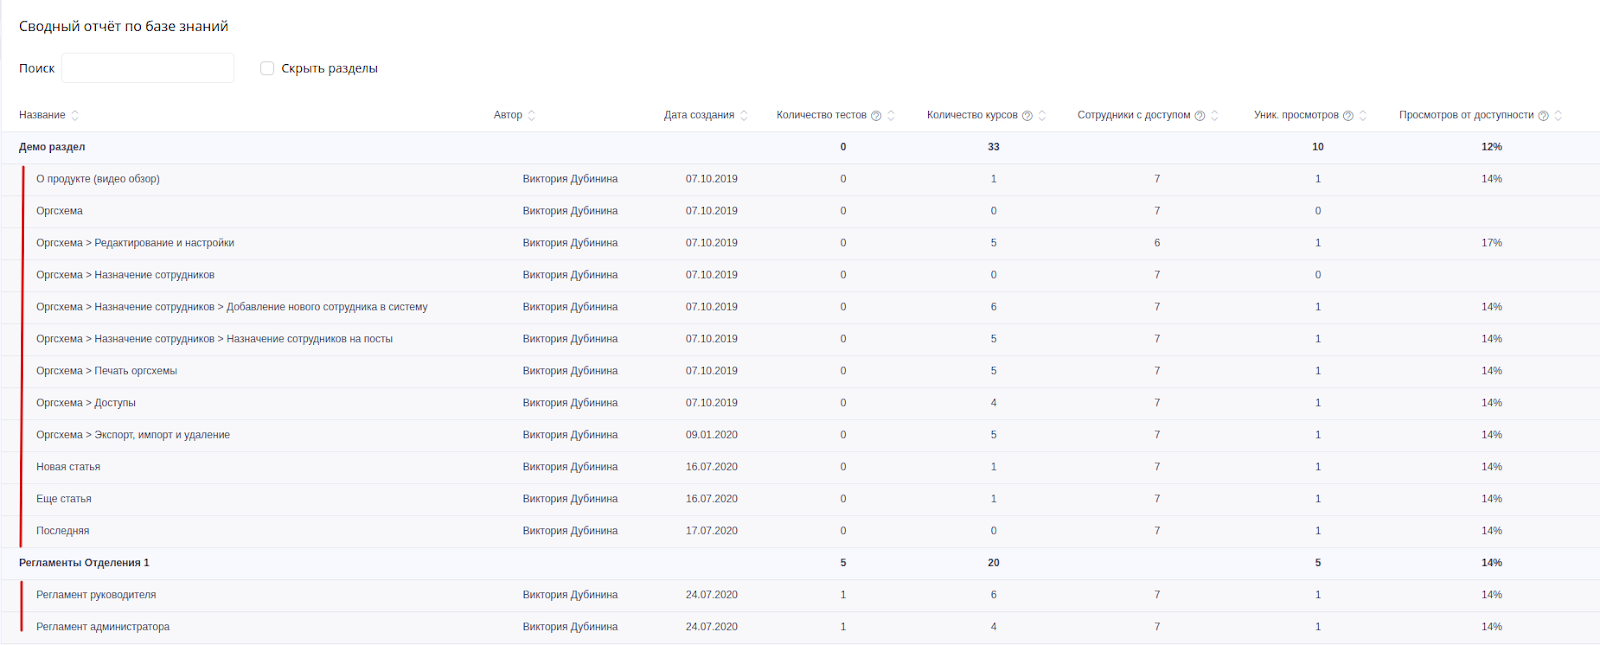Open the article О продукте (видео обзор)
This screenshot has width=1600, height=645.
tap(98, 179)
